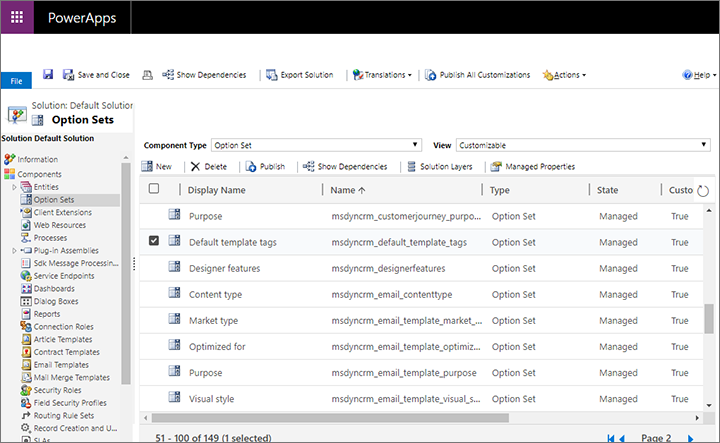
Task: Open Managed Properties
Action: click(533, 166)
